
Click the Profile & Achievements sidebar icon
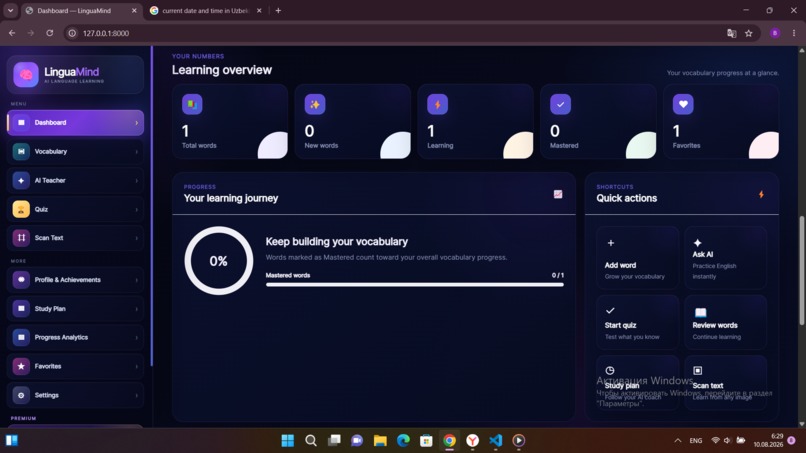[21, 280]
